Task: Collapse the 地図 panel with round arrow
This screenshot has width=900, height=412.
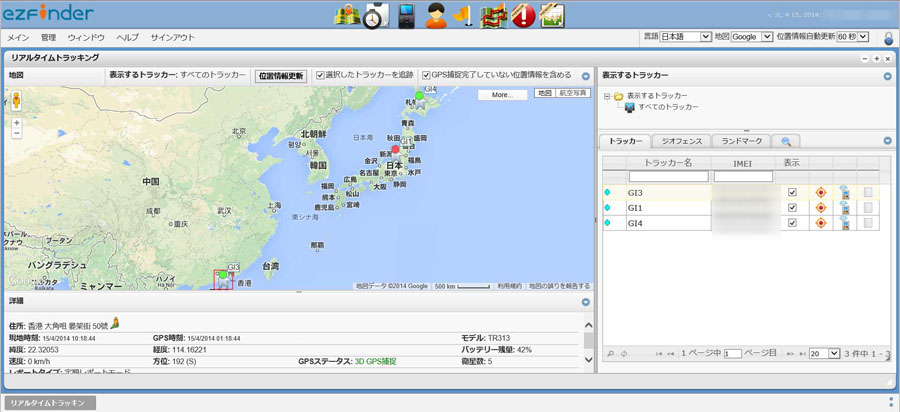Action: (585, 76)
